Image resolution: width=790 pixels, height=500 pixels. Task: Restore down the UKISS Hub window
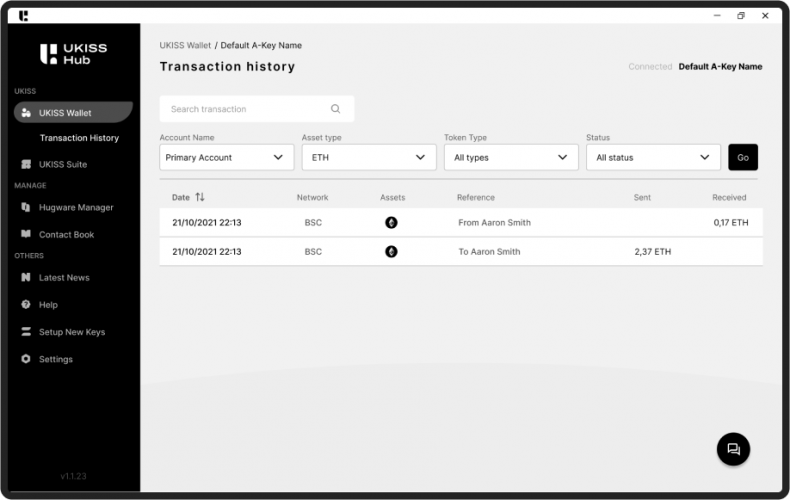pyautogui.click(x=741, y=16)
